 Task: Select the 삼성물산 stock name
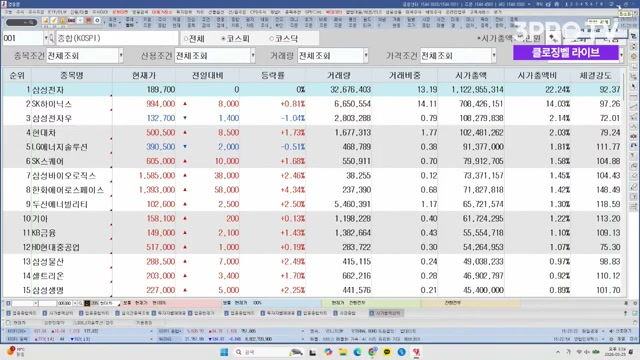pos(48,262)
